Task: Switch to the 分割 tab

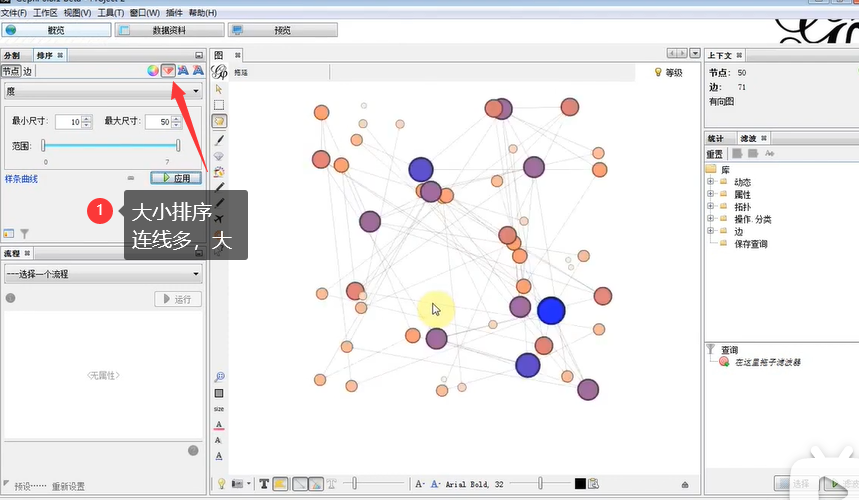Action: (12, 55)
